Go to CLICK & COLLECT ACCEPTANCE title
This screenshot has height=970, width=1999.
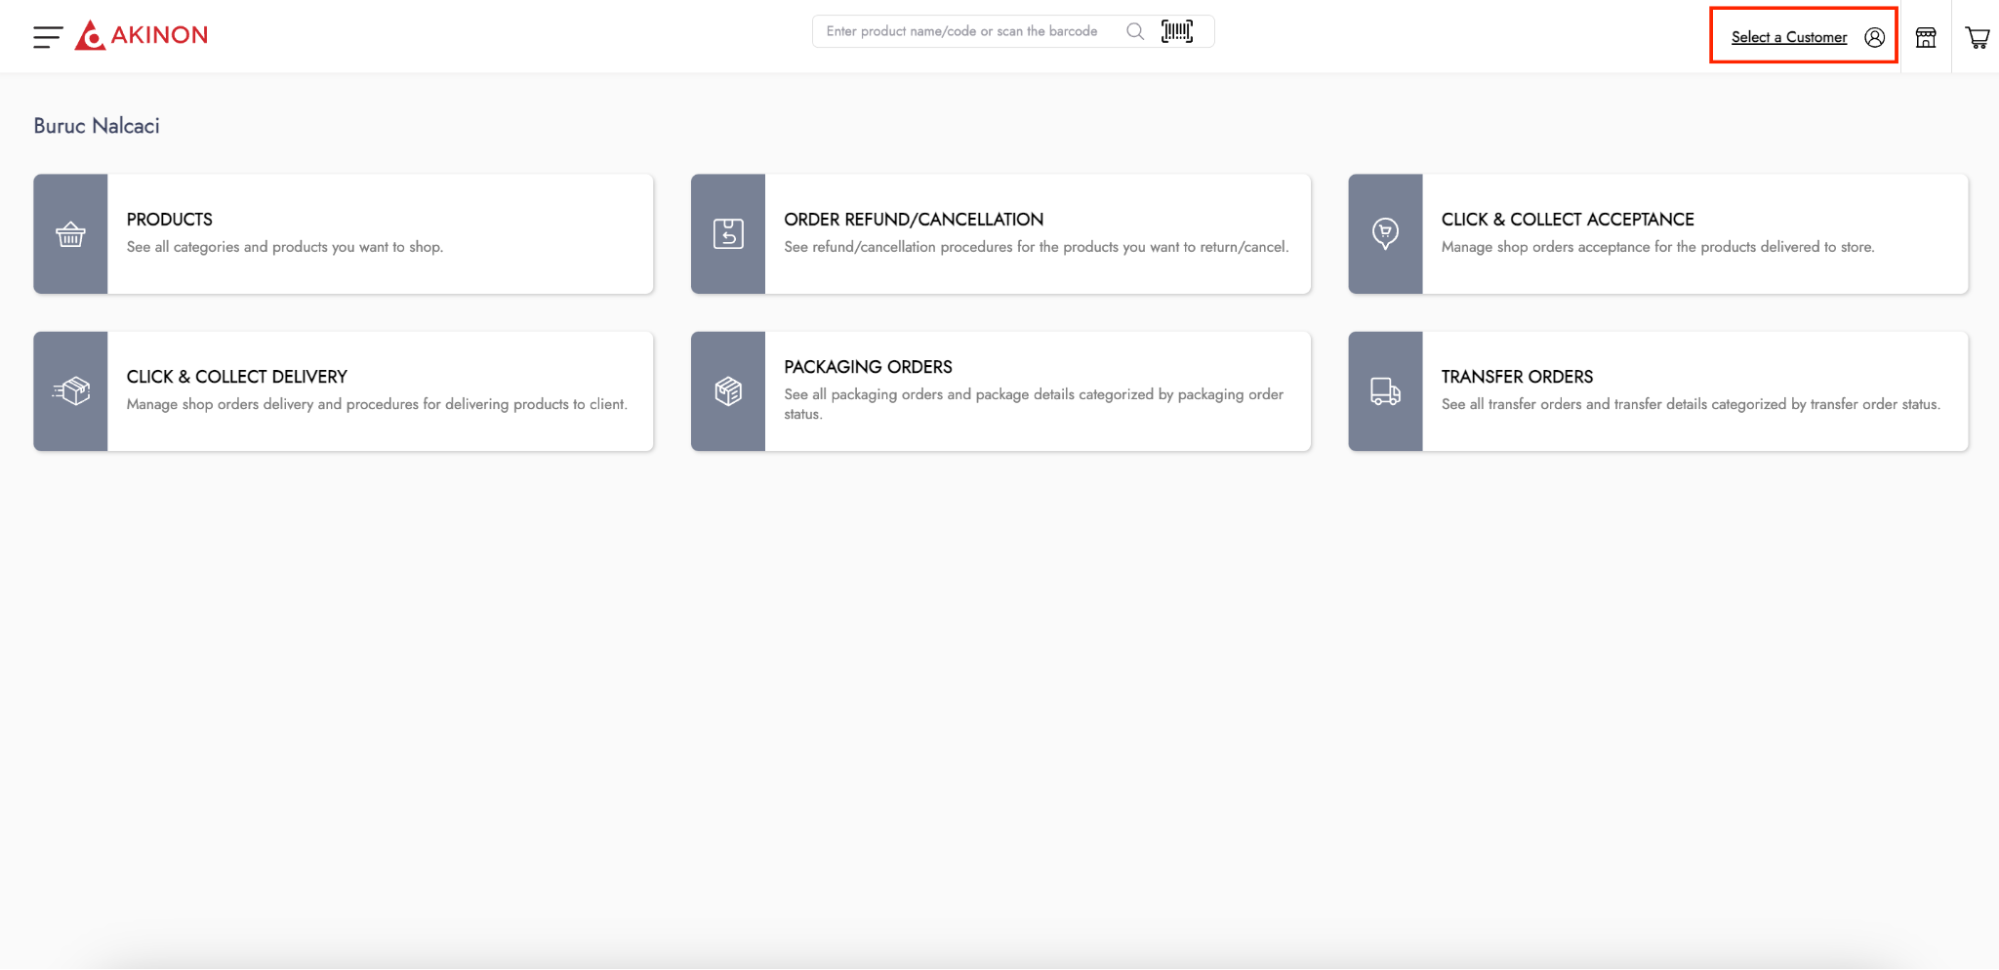tap(1567, 219)
